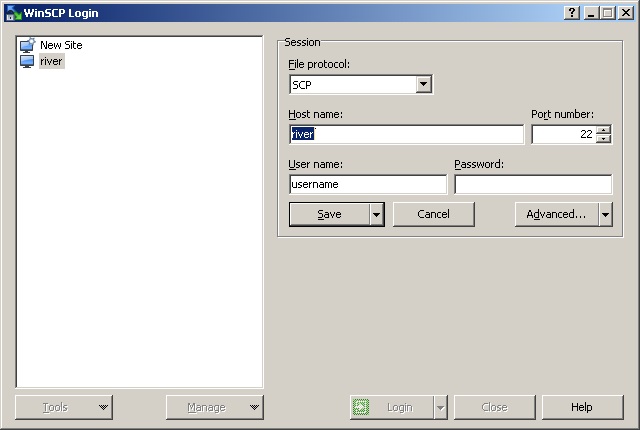The height and width of the screenshot is (430, 640).
Task: Increase port number with up arrow
Action: tap(603, 130)
